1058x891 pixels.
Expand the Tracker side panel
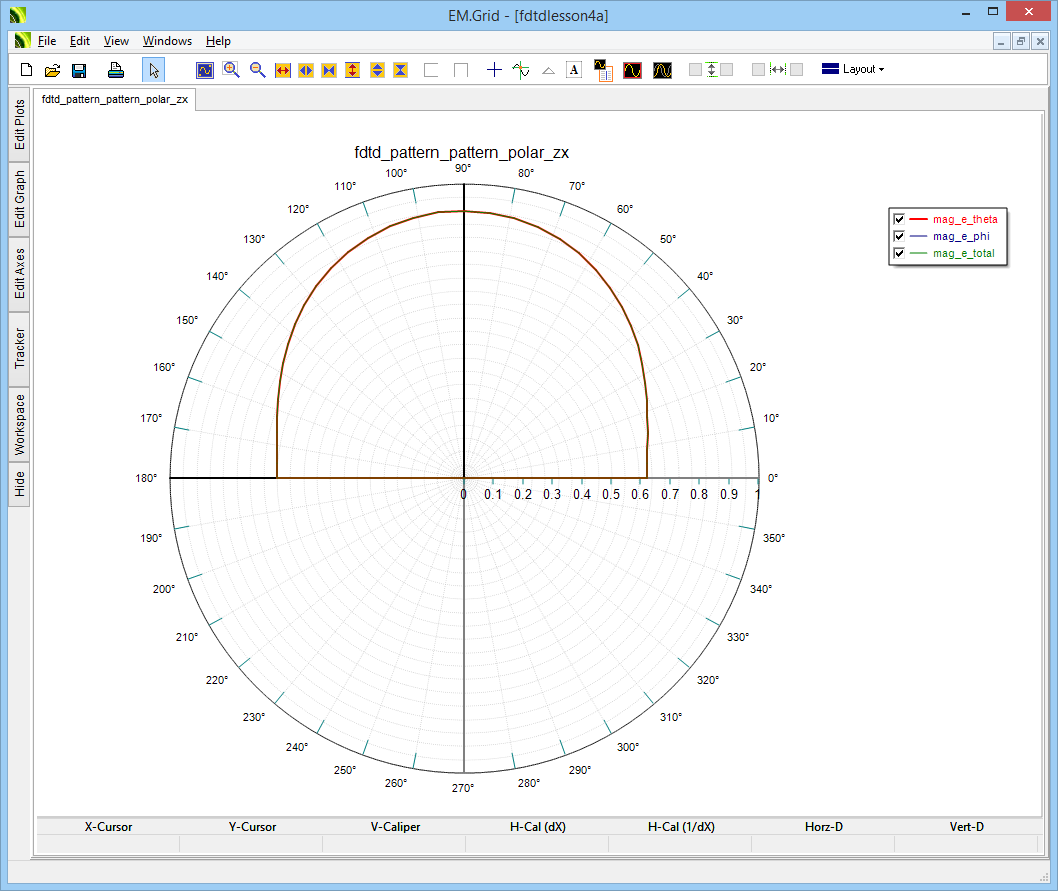pyautogui.click(x=19, y=349)
